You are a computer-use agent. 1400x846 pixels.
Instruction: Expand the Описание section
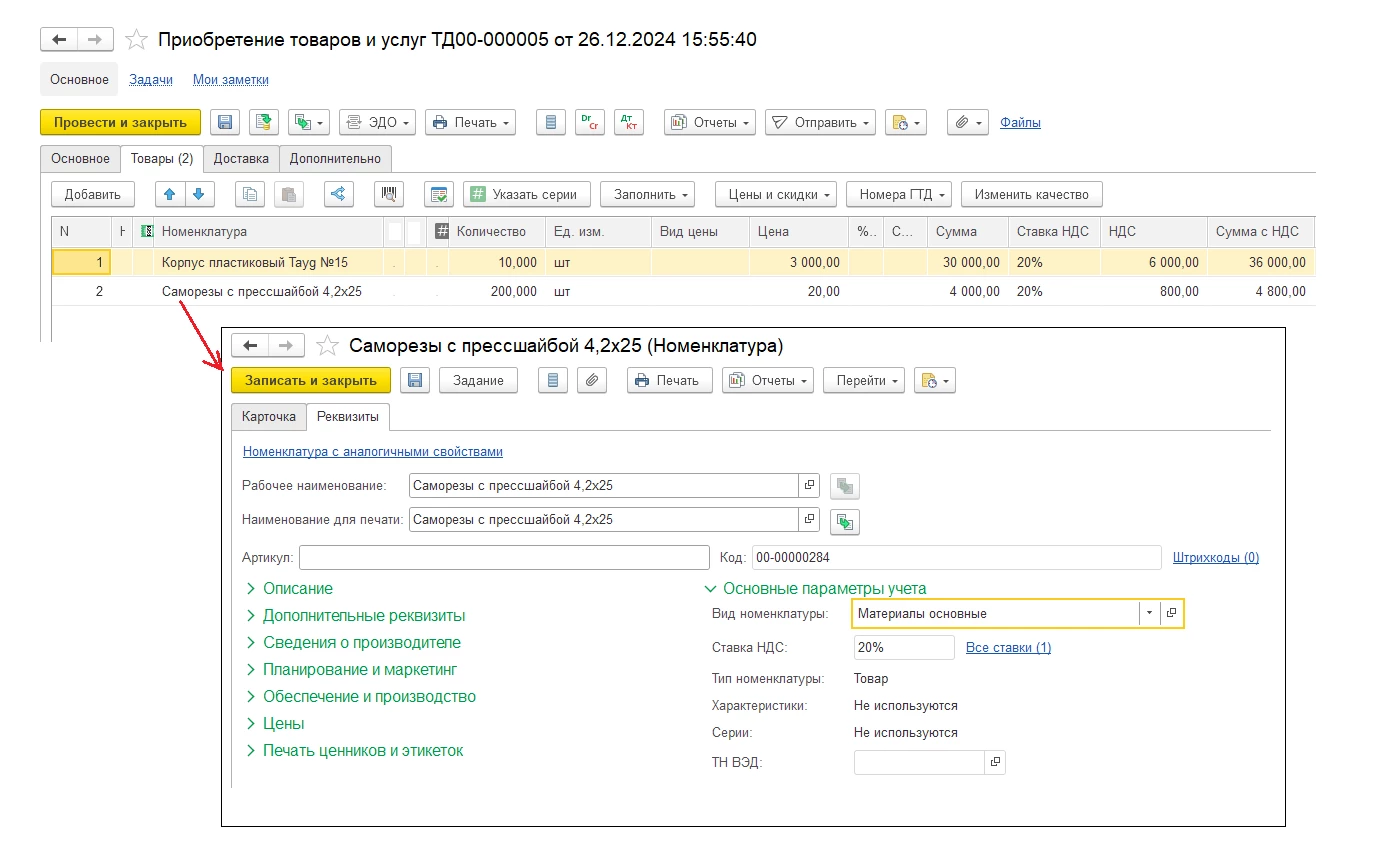(297, 589)
